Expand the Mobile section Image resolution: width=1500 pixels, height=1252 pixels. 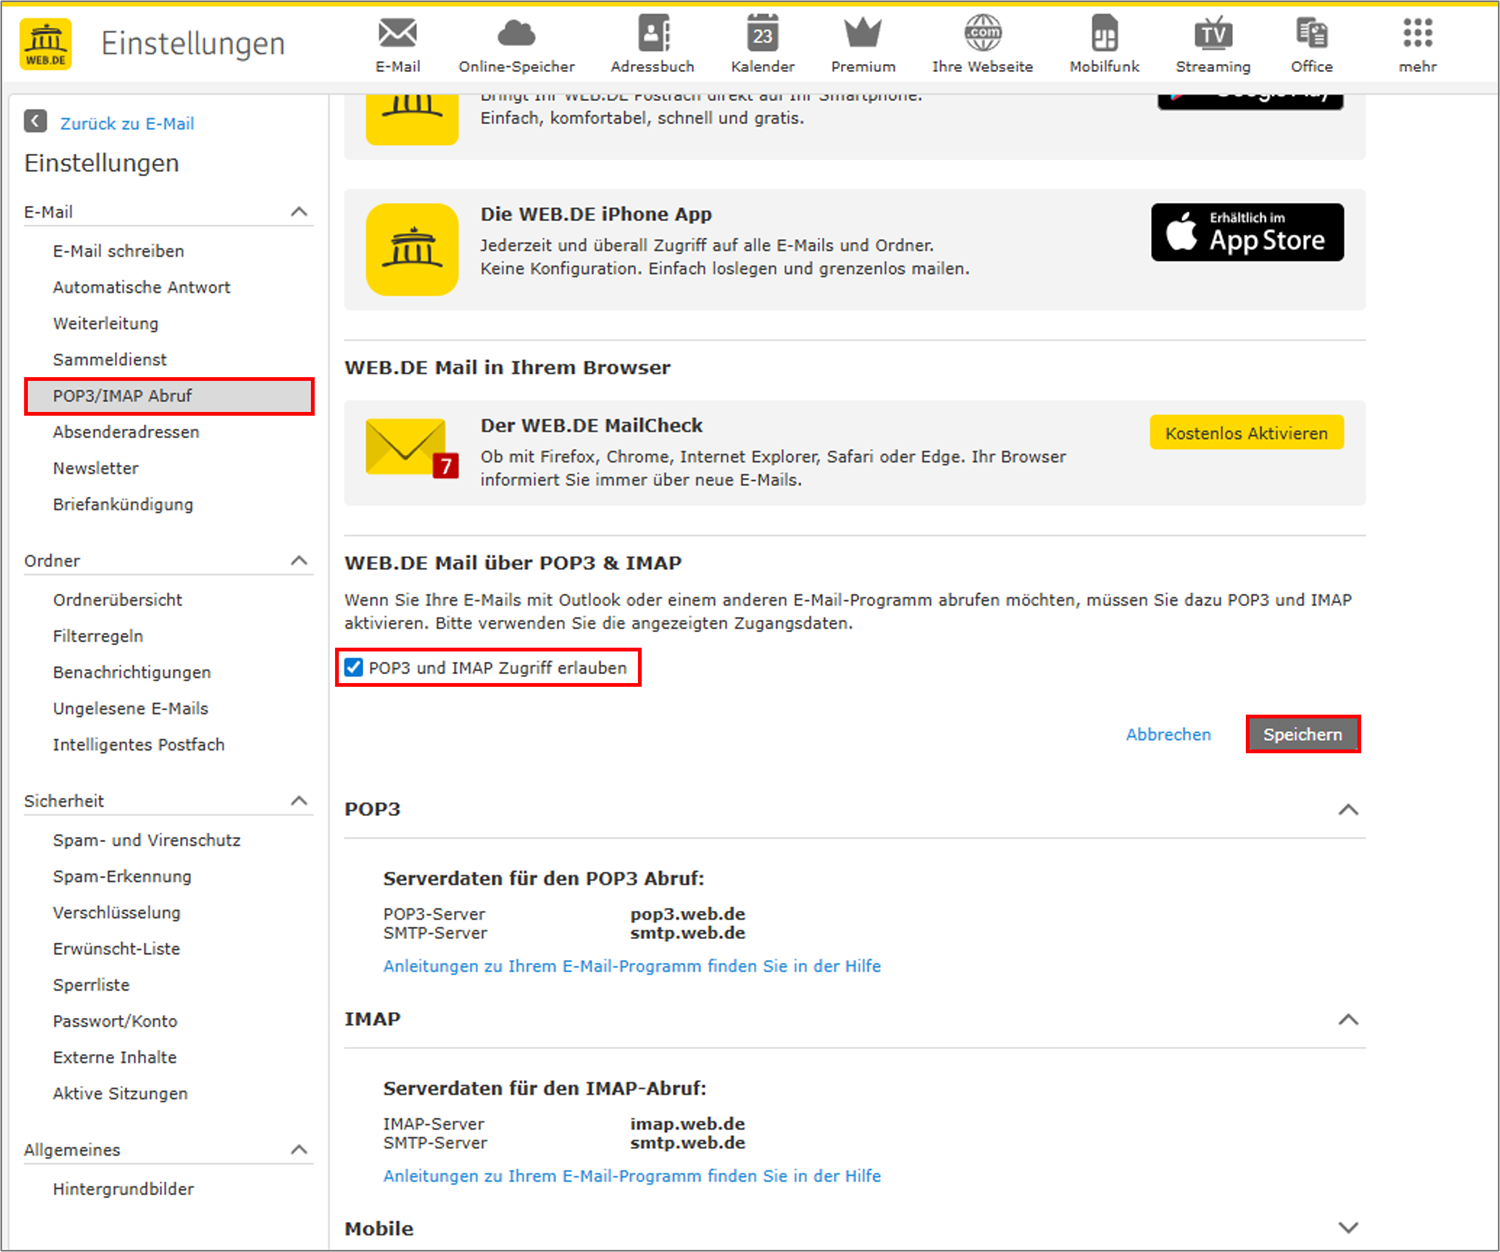tap(1348, 1228)
